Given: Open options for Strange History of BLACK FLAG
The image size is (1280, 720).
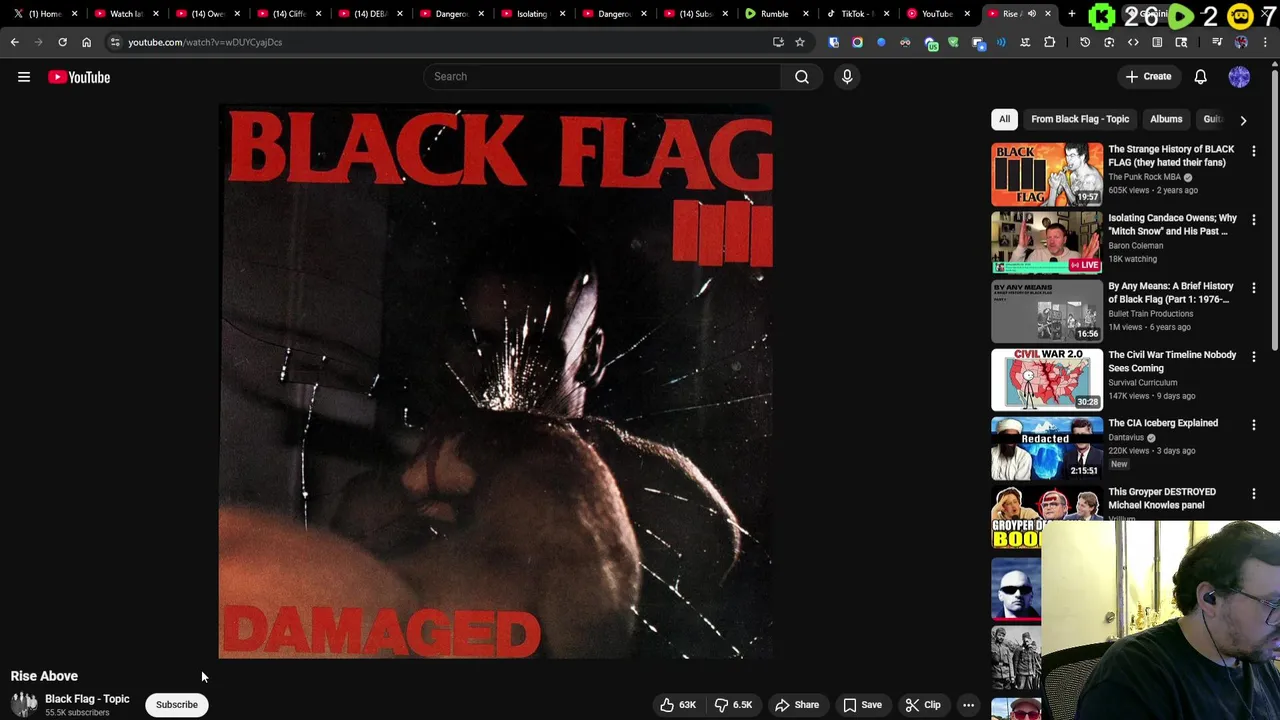Looking at the screenshot, I should click(1254, 151).
